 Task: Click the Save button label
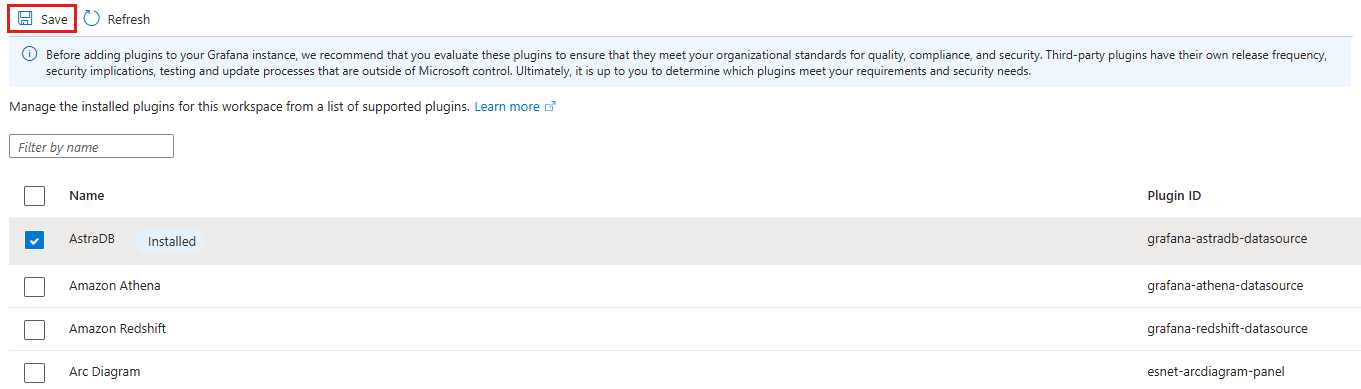(x=54, y=19)
